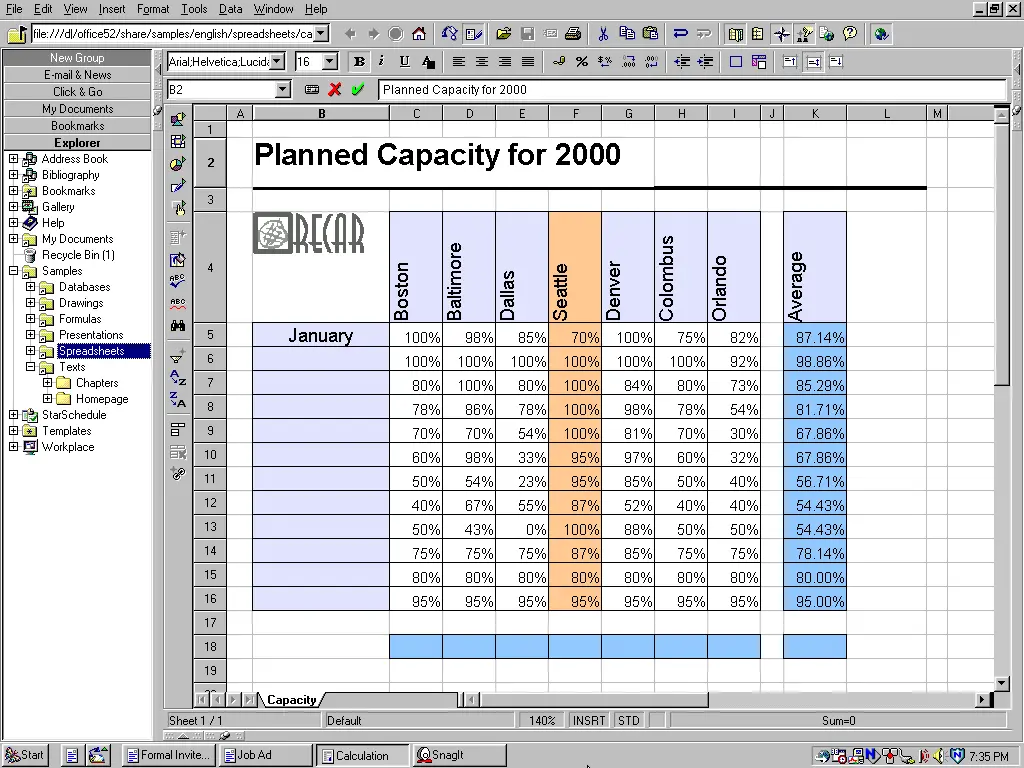Open the font size dropdown
1024x768 pixels.
(330, 62)
